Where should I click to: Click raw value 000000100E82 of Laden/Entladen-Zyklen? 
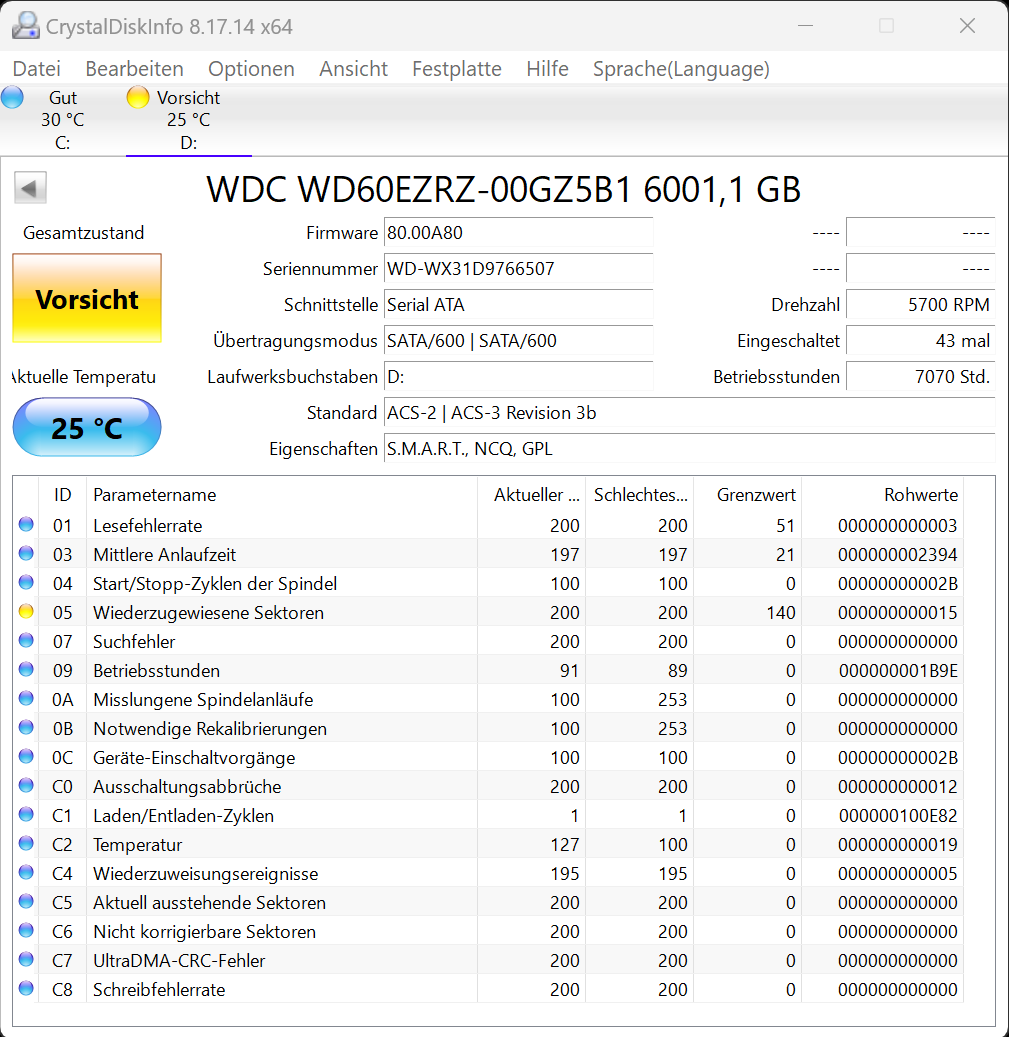(x=898, y=815)
